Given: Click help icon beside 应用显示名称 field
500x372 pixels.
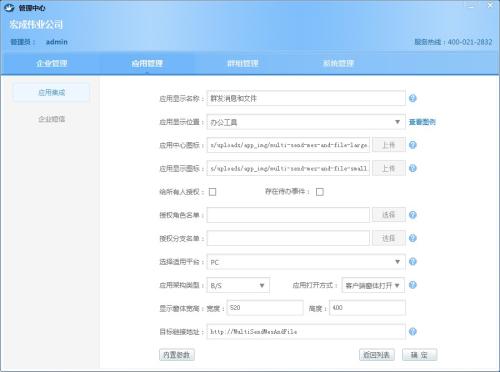Looking at the screenshot, I should click(413, 98).
